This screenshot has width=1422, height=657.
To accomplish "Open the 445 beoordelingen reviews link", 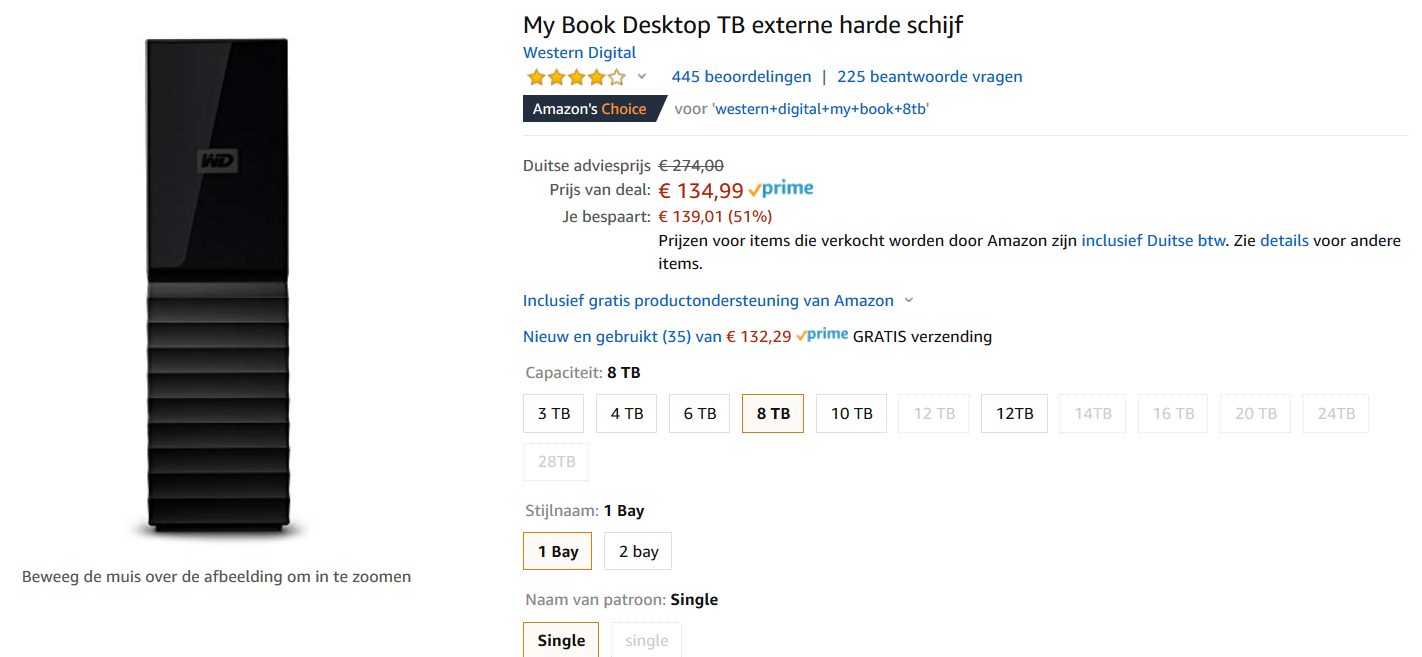I will click(x=741, y=77).
